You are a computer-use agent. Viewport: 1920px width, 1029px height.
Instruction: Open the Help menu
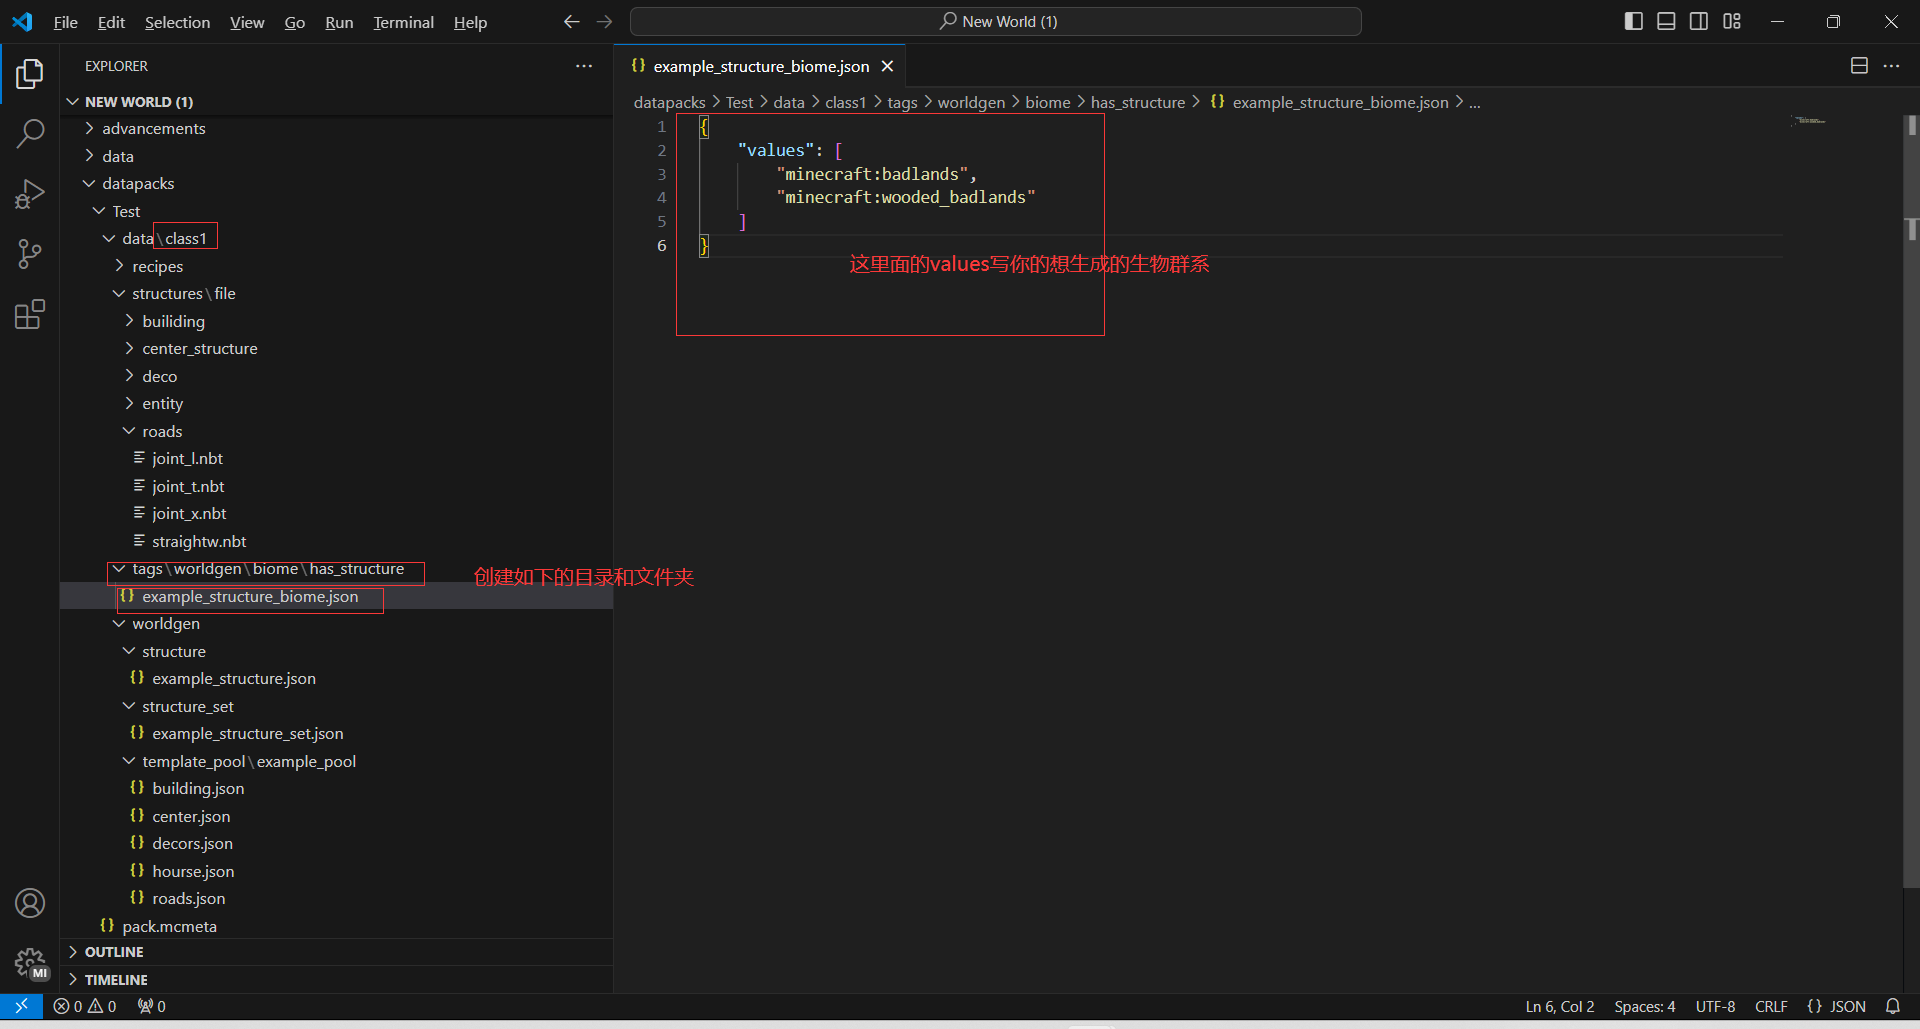(470, 22)
